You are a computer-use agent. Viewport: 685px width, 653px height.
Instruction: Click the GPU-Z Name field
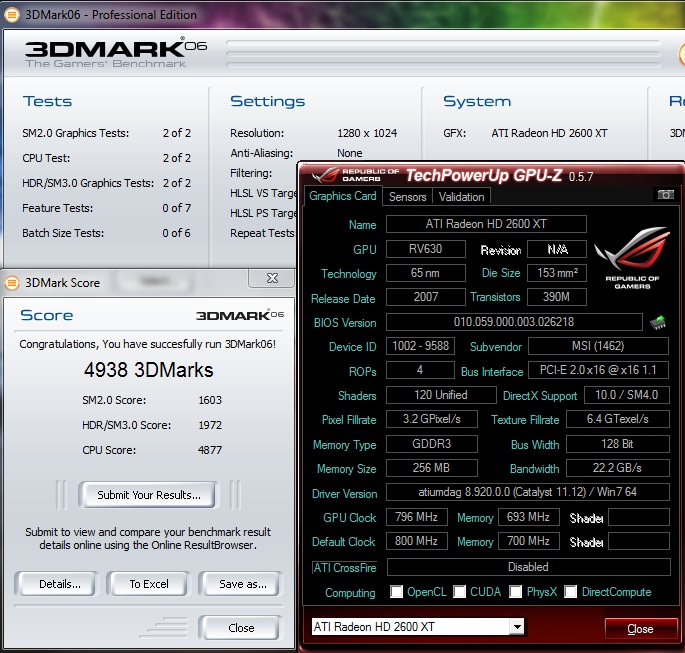486,224
